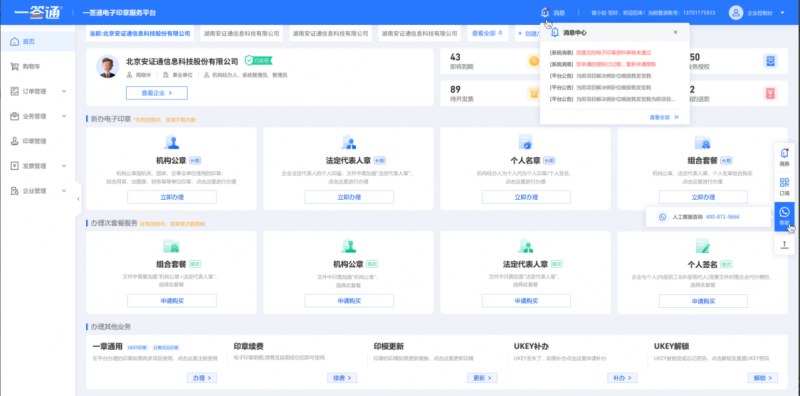Click 立即办理 under 个人名章
The width and height of the screenshot is (800, 396).
pyautogui.click(x=526, y=197)
